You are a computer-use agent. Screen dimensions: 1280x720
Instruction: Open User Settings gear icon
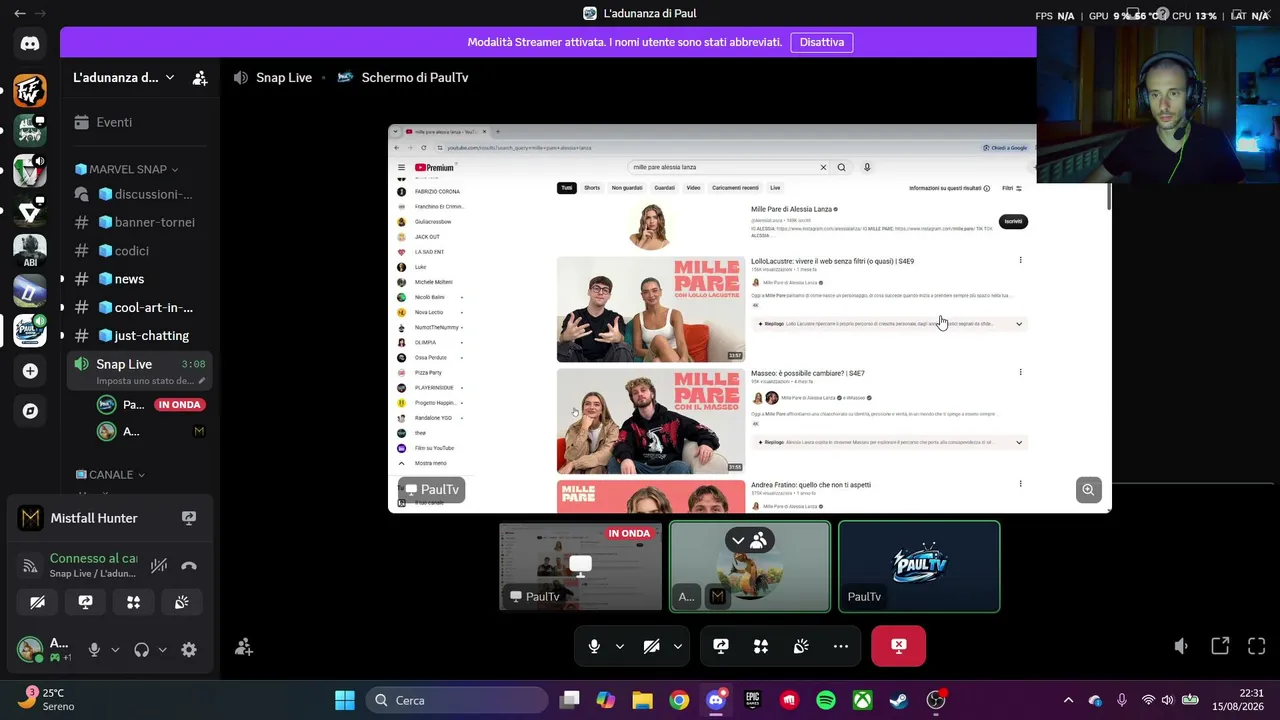point(189,650)
